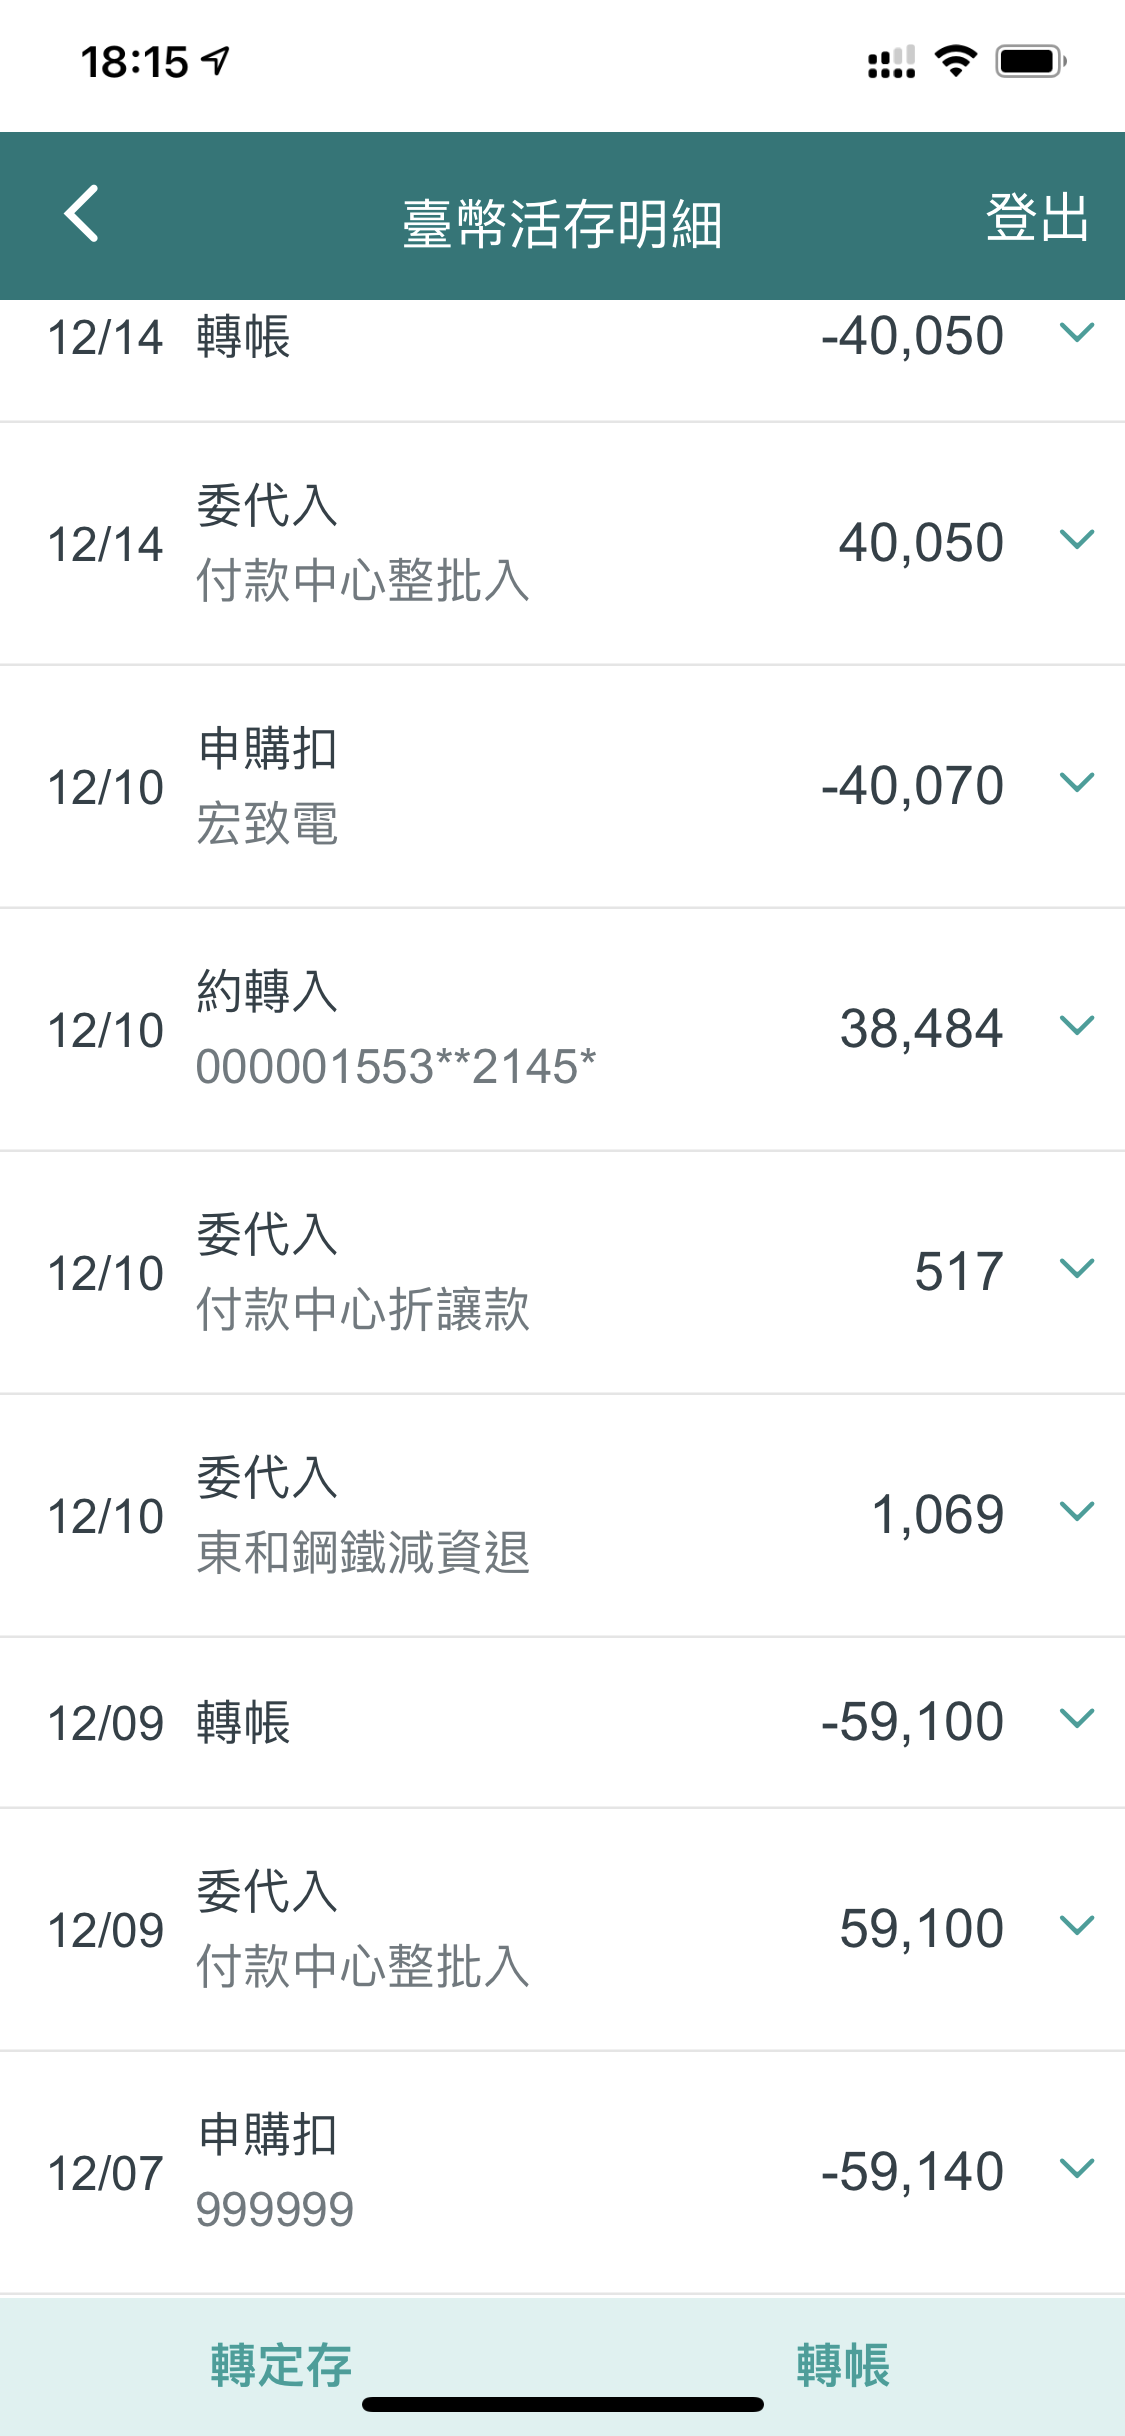The width and height of the screenshot is (1125, 2436).
Task: Tap the cellular signal icon
Action: (x=891, y=62)
